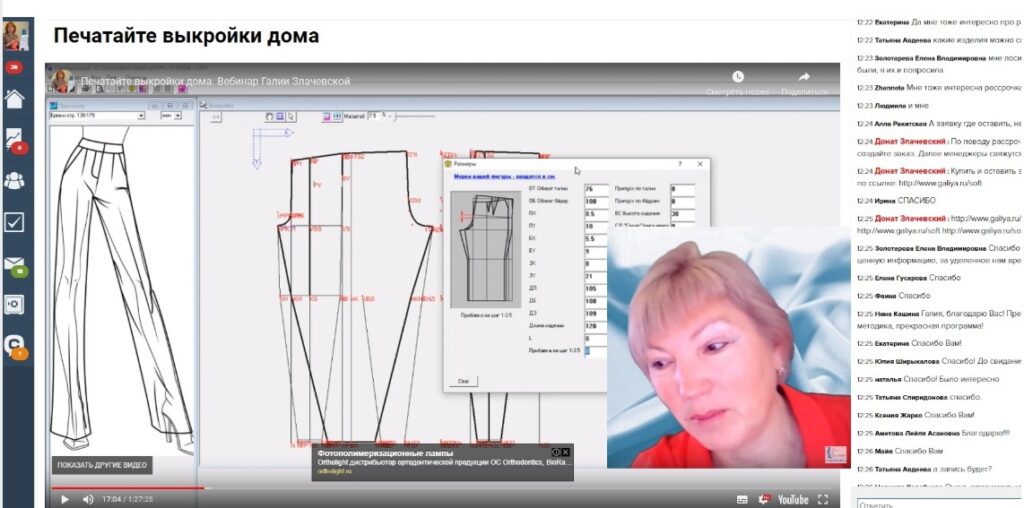The image size is (1024, 508).
Task: Click chat message 'Ирина СПАСИБО'
Action: [x=896, y=200]
